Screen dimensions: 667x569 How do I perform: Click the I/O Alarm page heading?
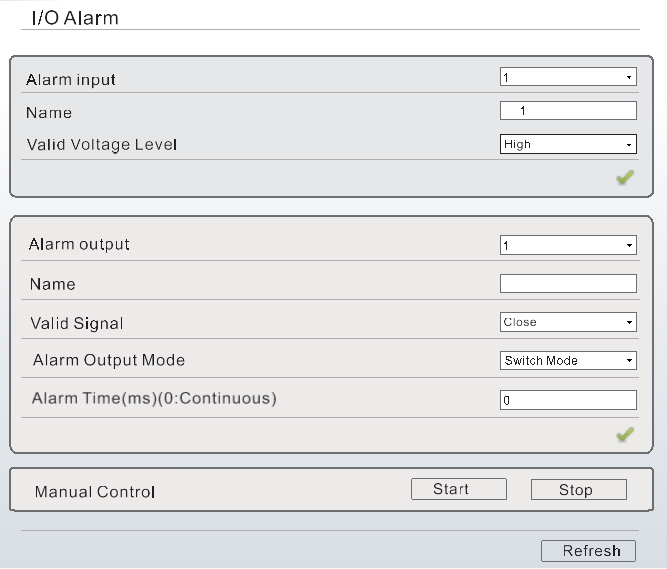coord(75,17)
